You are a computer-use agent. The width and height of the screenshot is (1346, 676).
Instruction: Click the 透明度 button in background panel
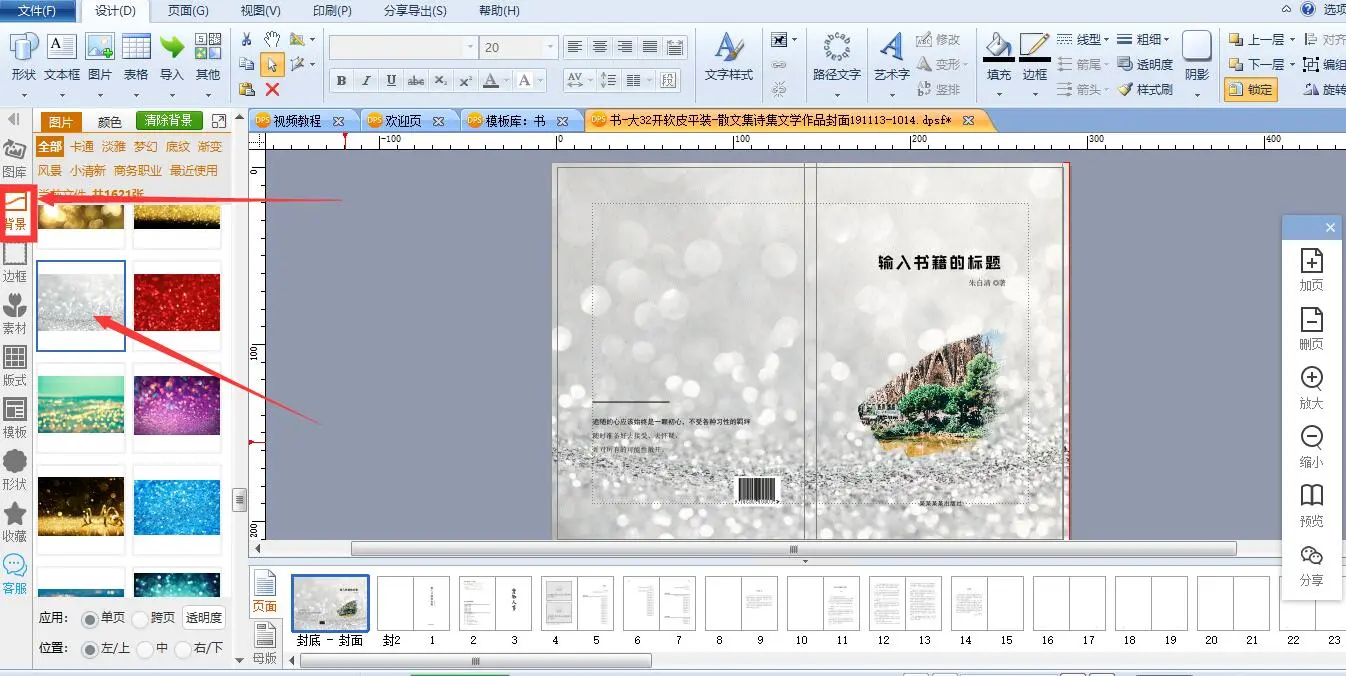[x=204, y=618]
